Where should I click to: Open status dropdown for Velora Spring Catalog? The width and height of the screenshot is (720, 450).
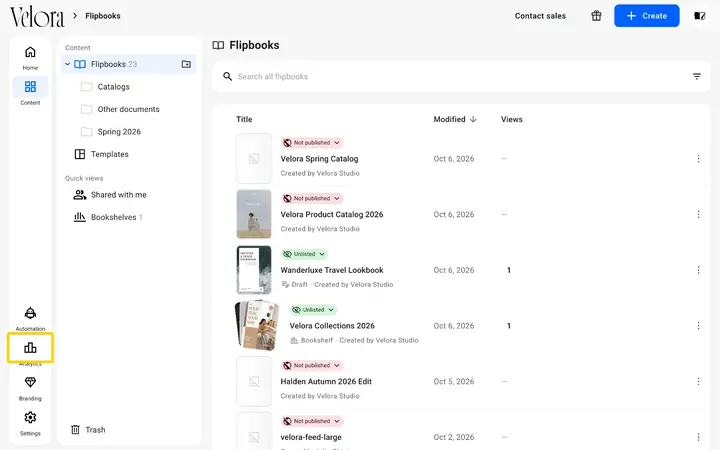click(312, 143)
